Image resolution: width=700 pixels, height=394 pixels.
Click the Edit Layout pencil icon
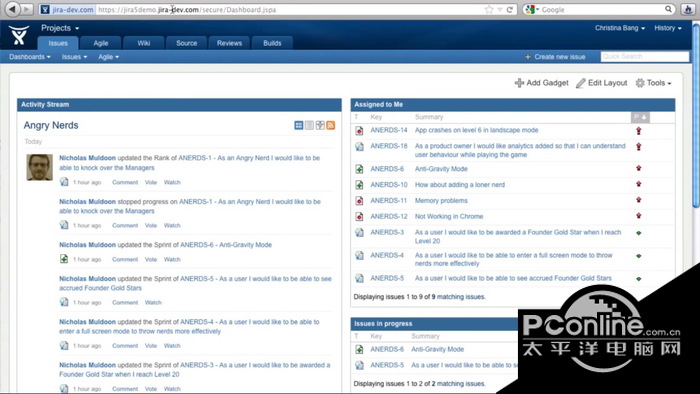pyautogui.click(x=580, y=83)
